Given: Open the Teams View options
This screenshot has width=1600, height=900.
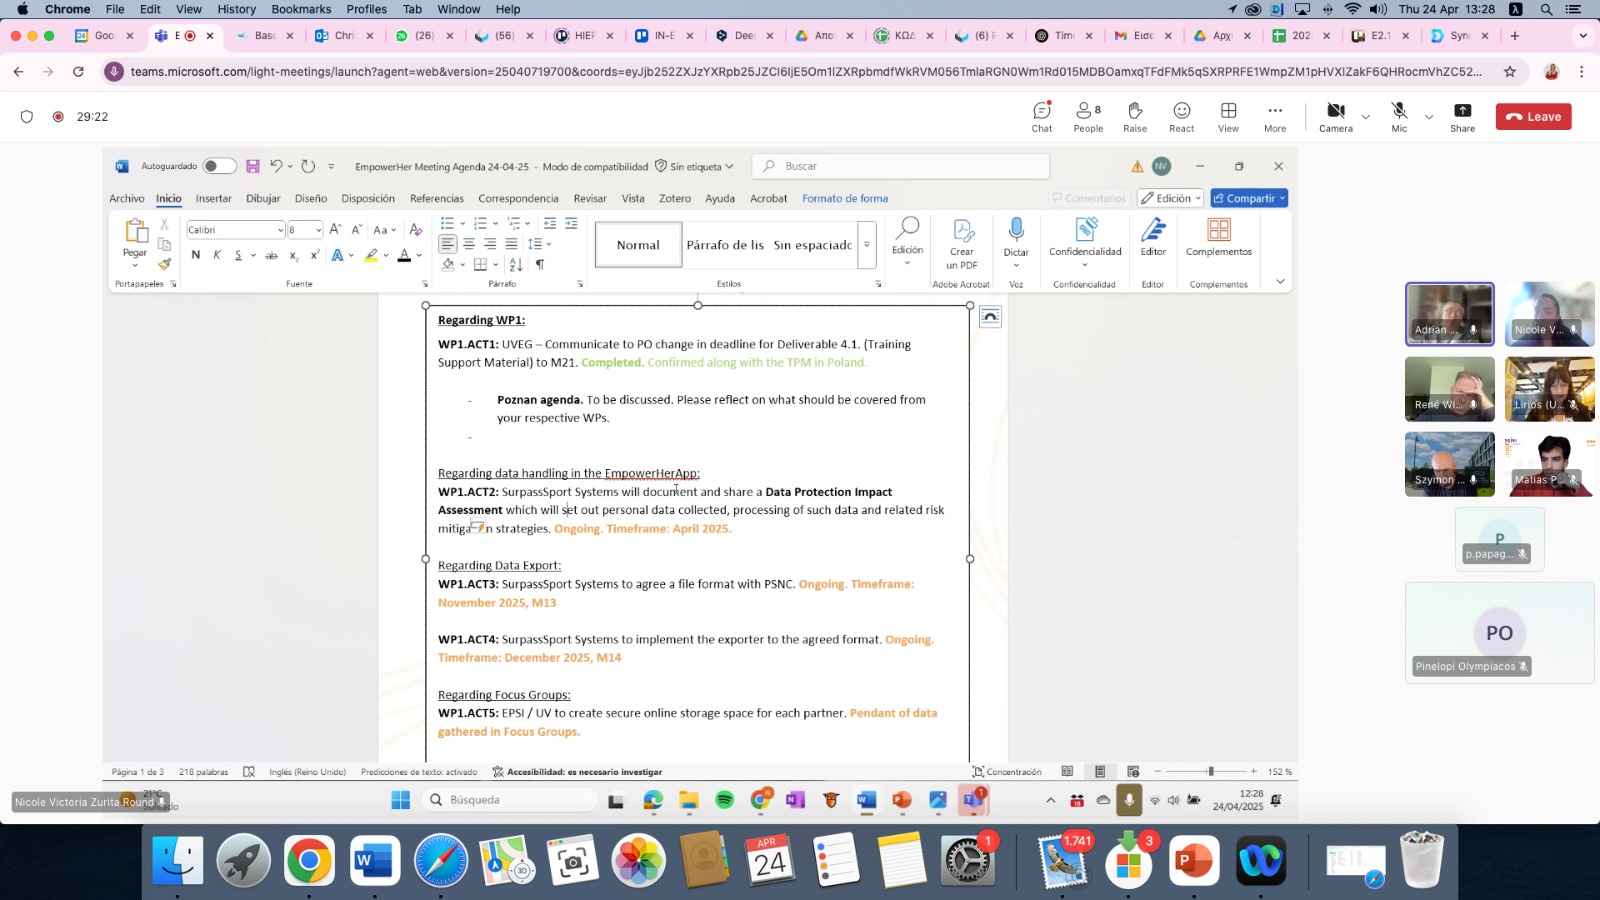Looking at the screenshot, I should 1228,116.
